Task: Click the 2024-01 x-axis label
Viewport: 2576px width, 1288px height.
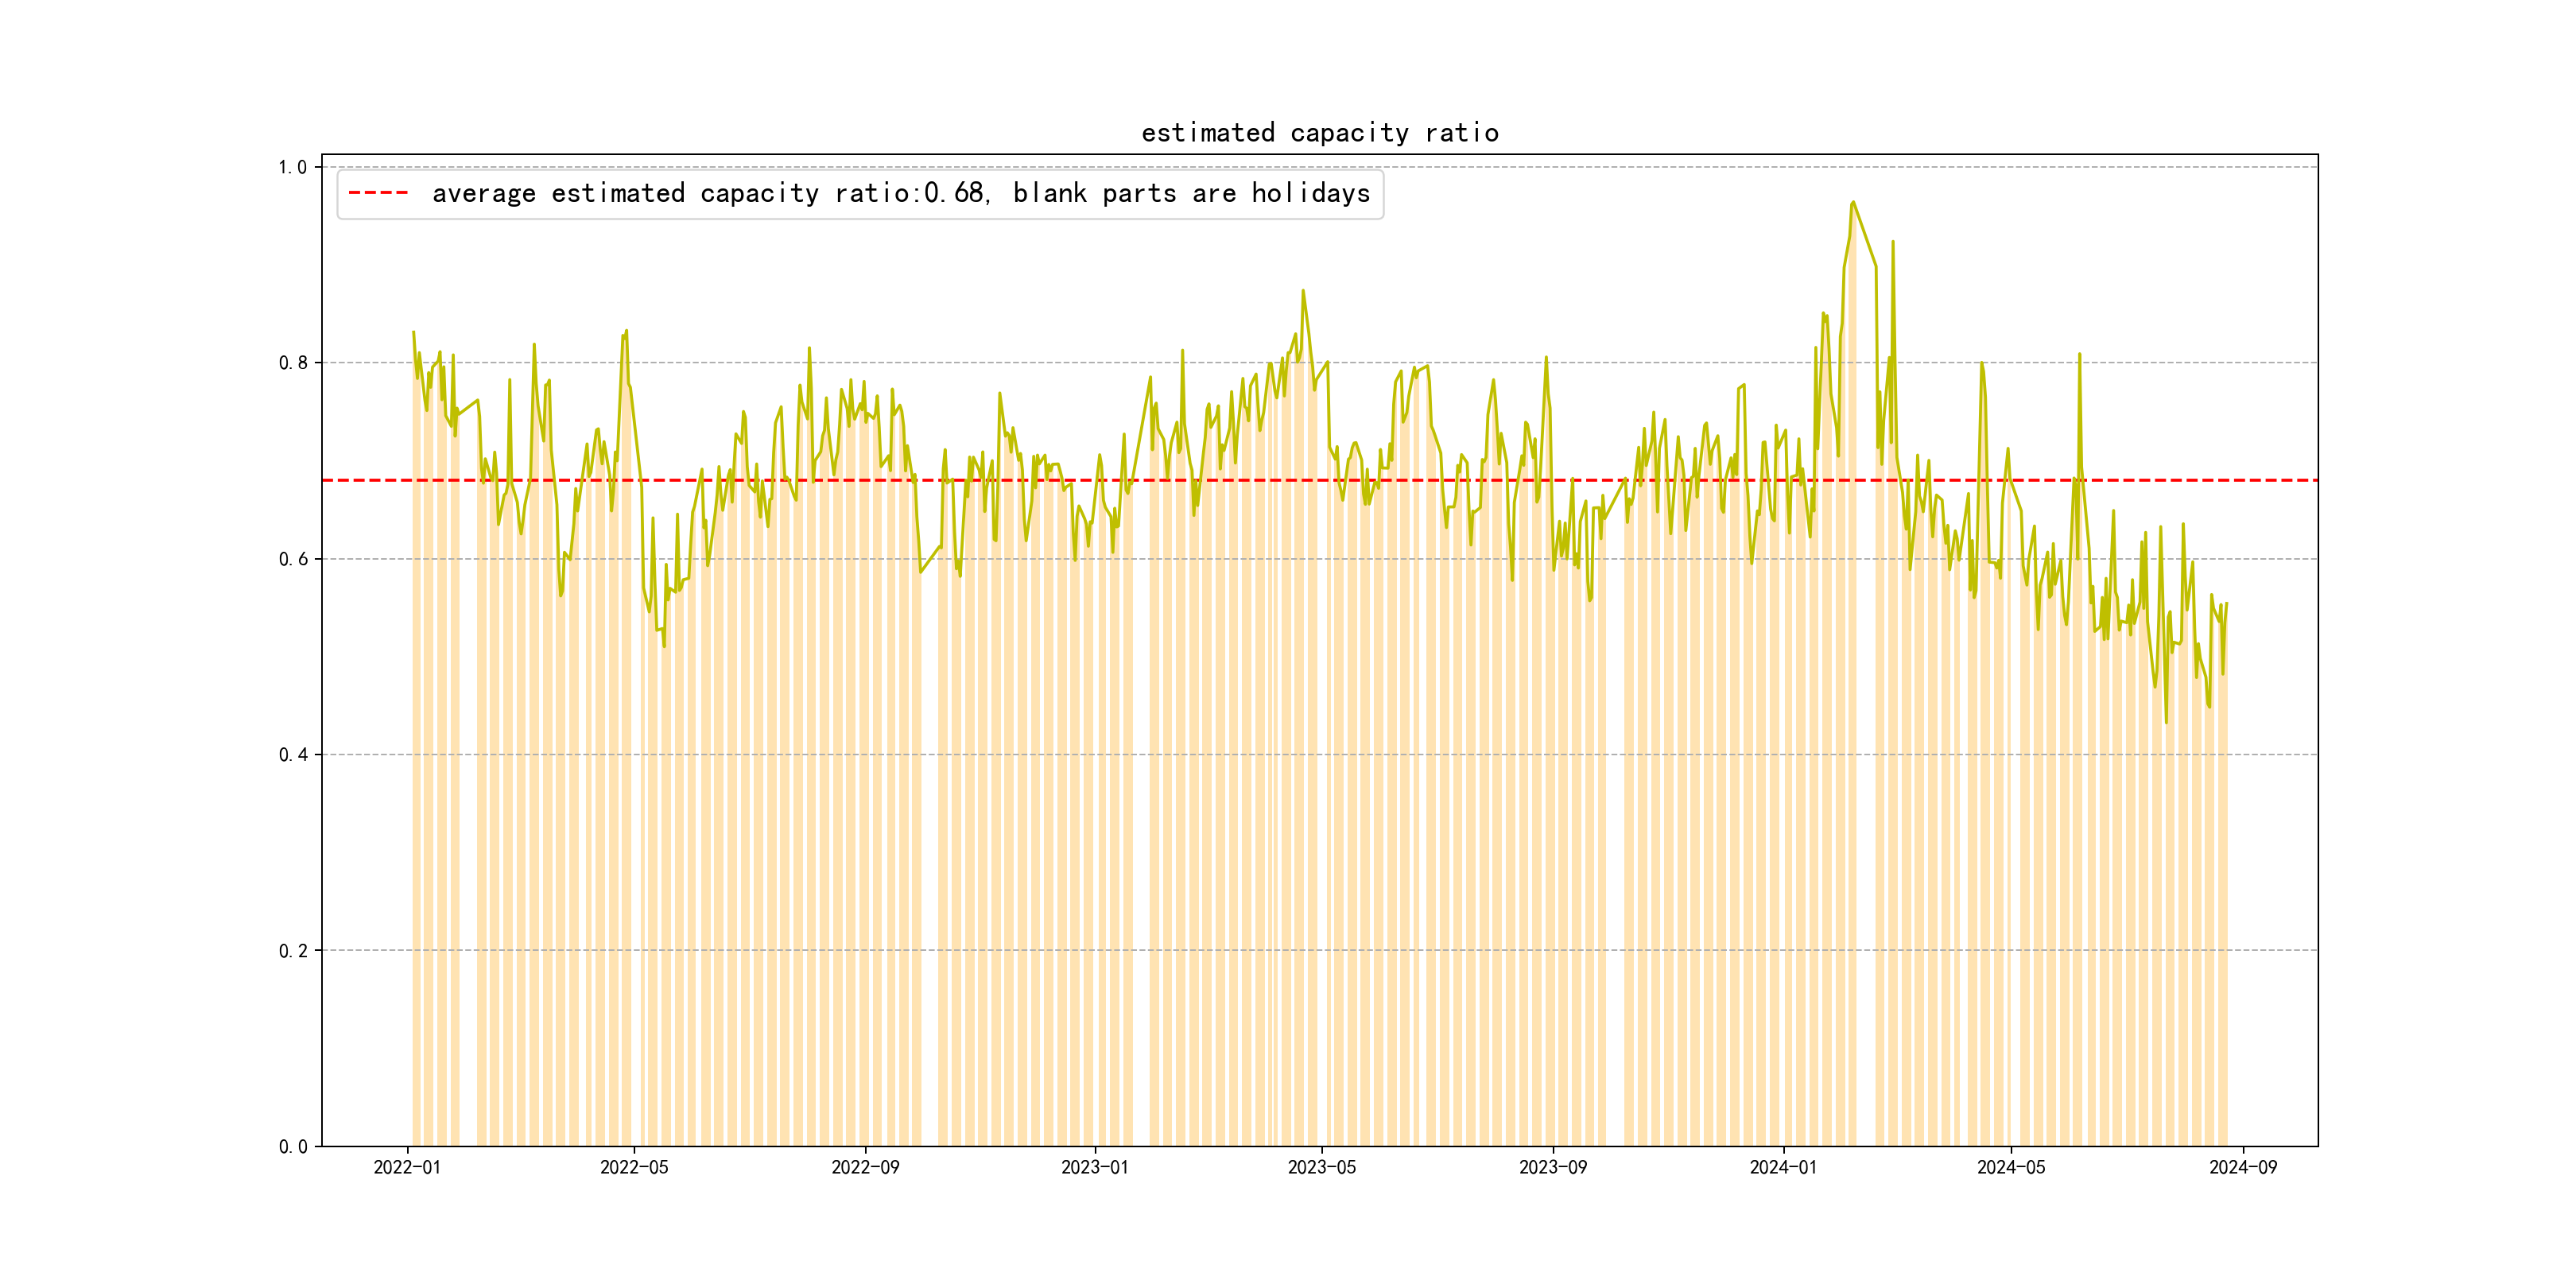Action: 1783,1167
